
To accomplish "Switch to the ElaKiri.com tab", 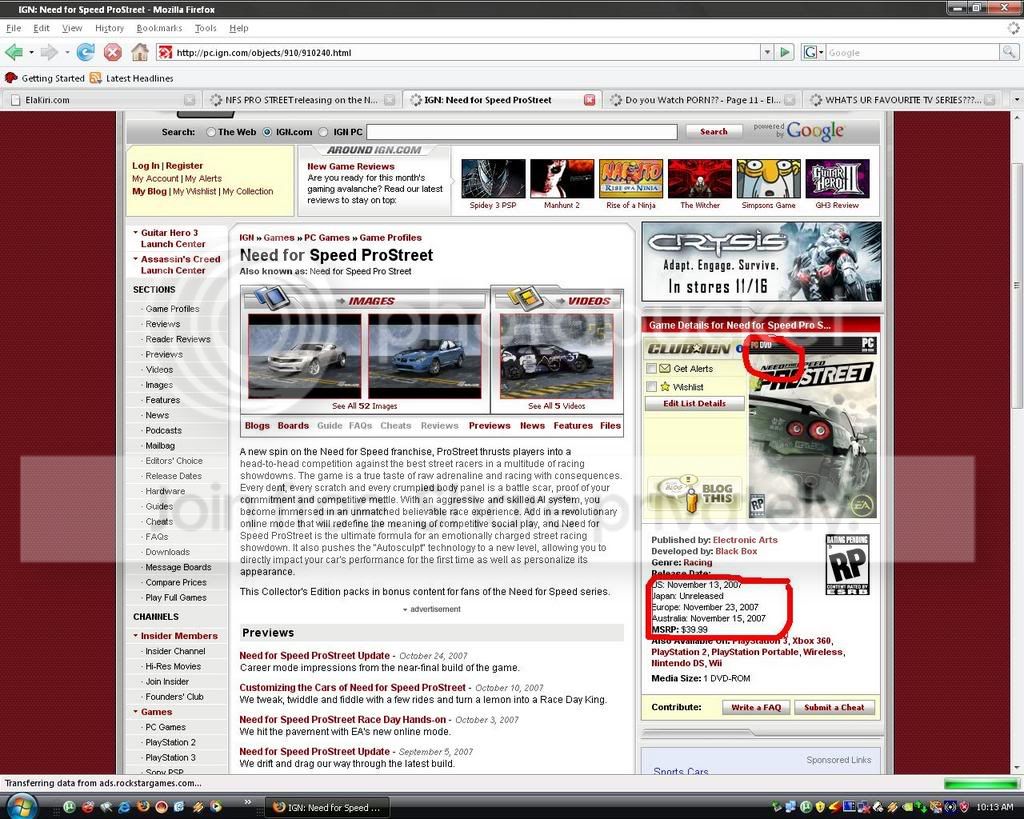I will 101,100.
